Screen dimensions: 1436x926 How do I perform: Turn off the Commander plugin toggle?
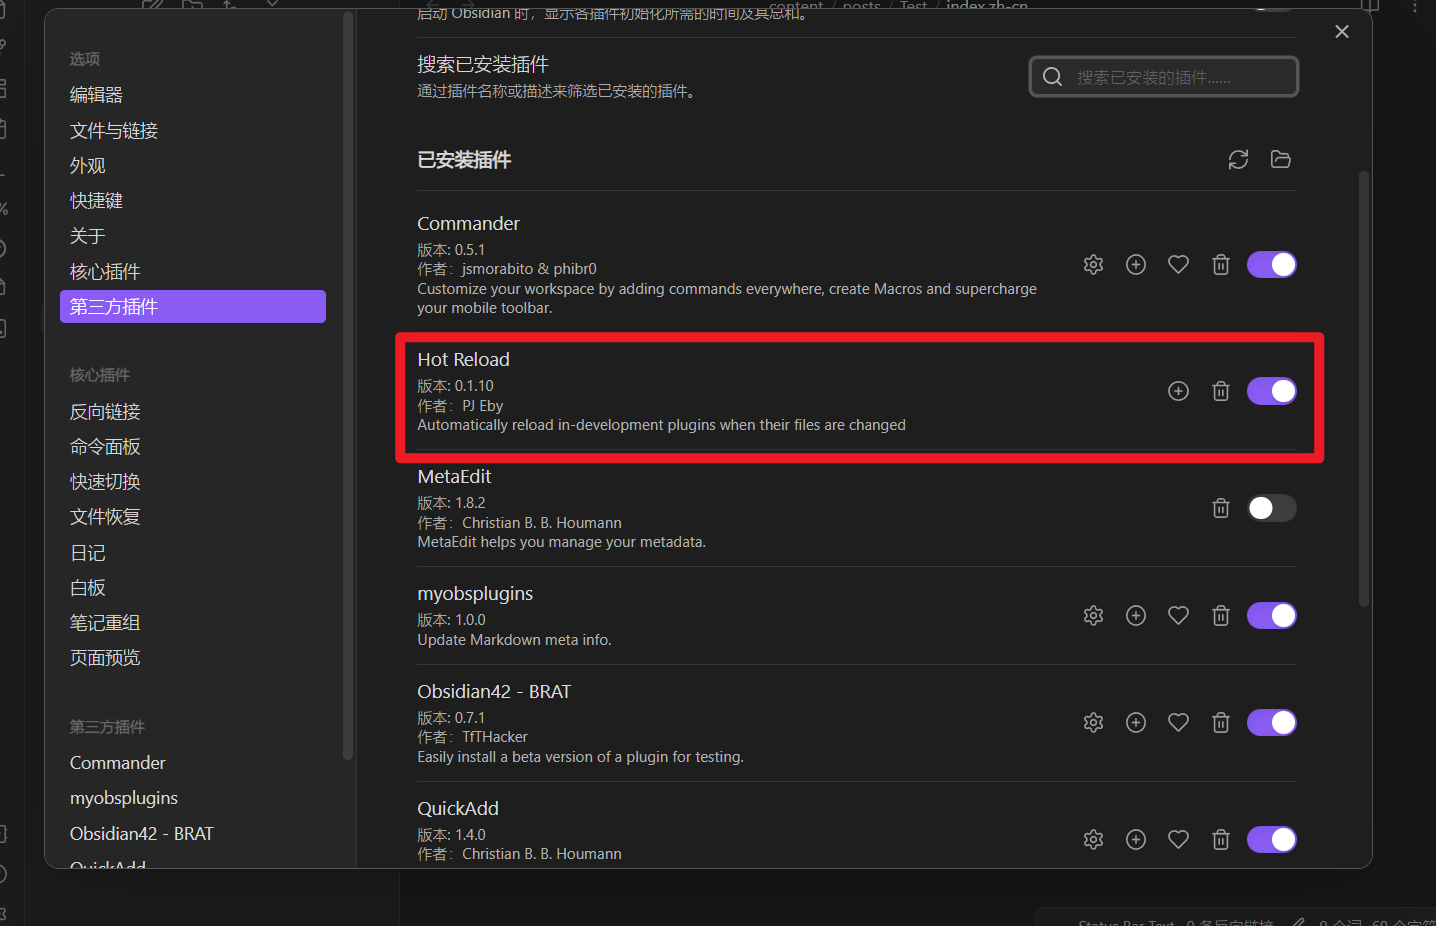point(1271,265)
